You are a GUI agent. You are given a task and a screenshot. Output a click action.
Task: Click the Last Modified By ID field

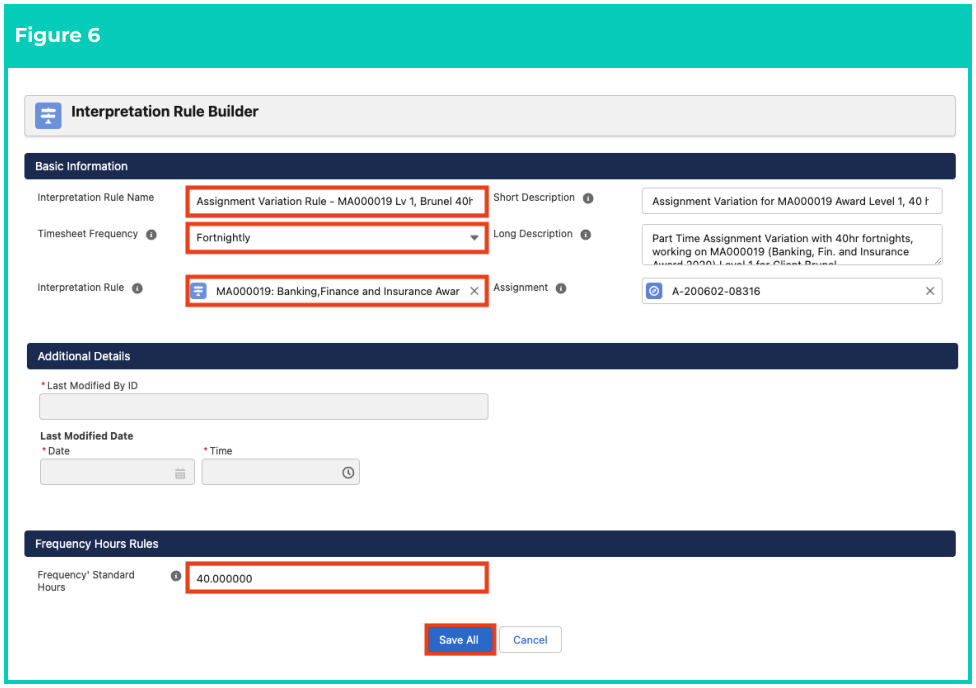pos(264,407)
